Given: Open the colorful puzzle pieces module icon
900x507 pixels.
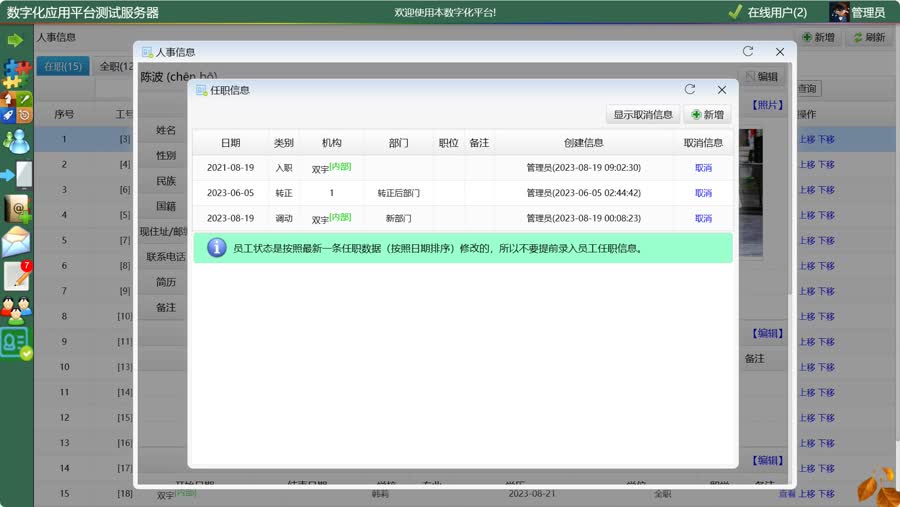Looking at the screenshot, I should point(16,73).
